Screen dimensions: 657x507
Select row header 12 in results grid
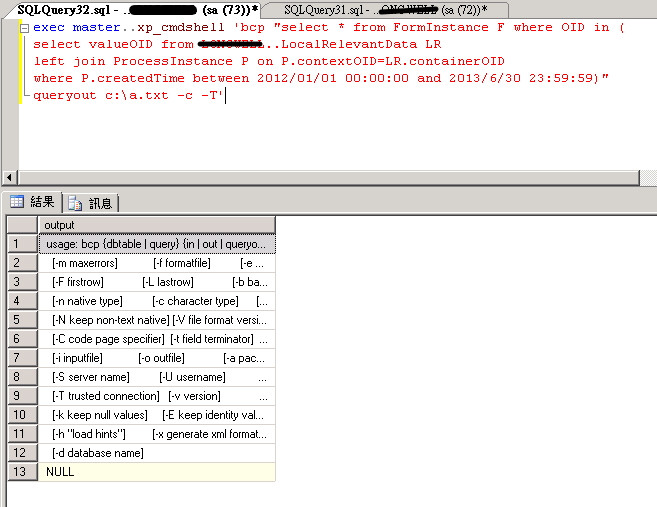tap(23, 453)
